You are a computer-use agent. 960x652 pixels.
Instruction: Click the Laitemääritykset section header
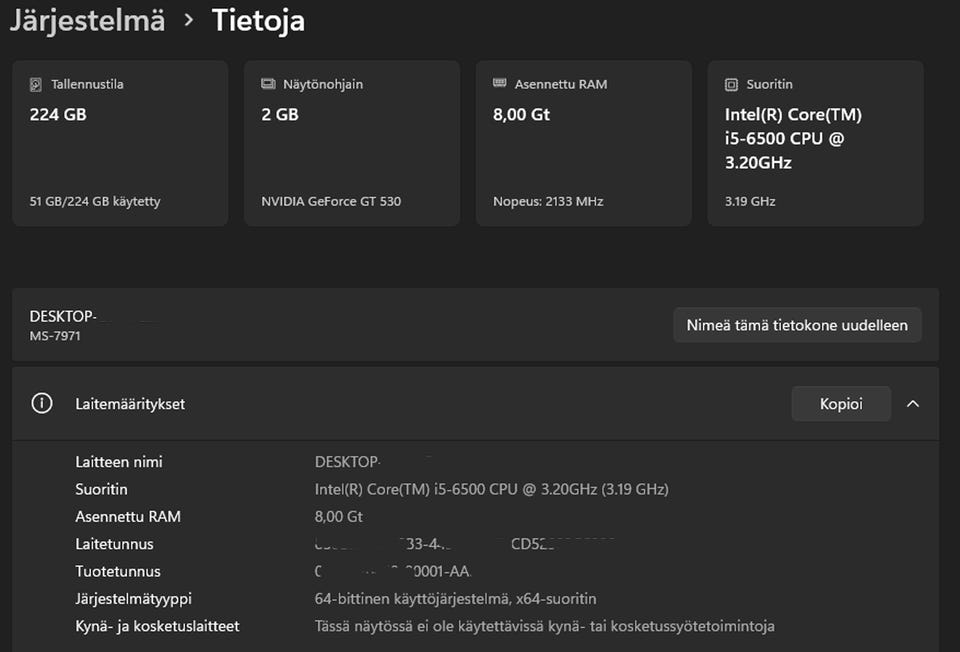point(130,404)
